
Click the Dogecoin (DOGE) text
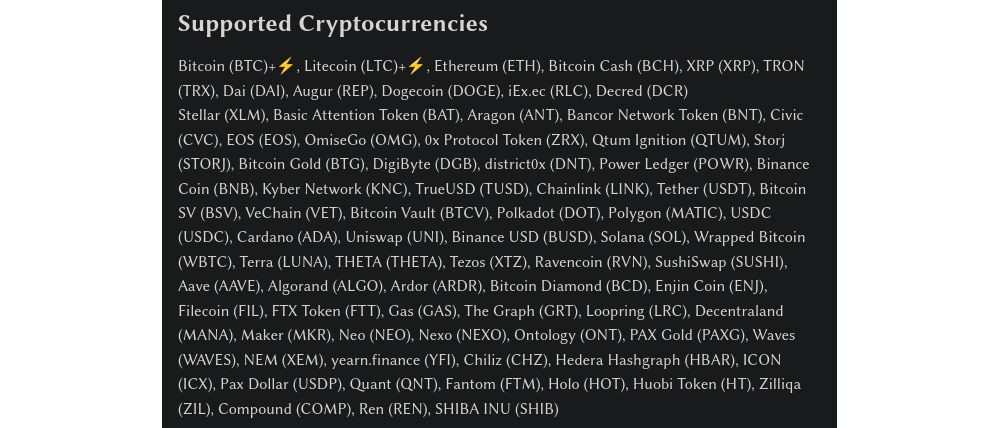tap(440, 91)
